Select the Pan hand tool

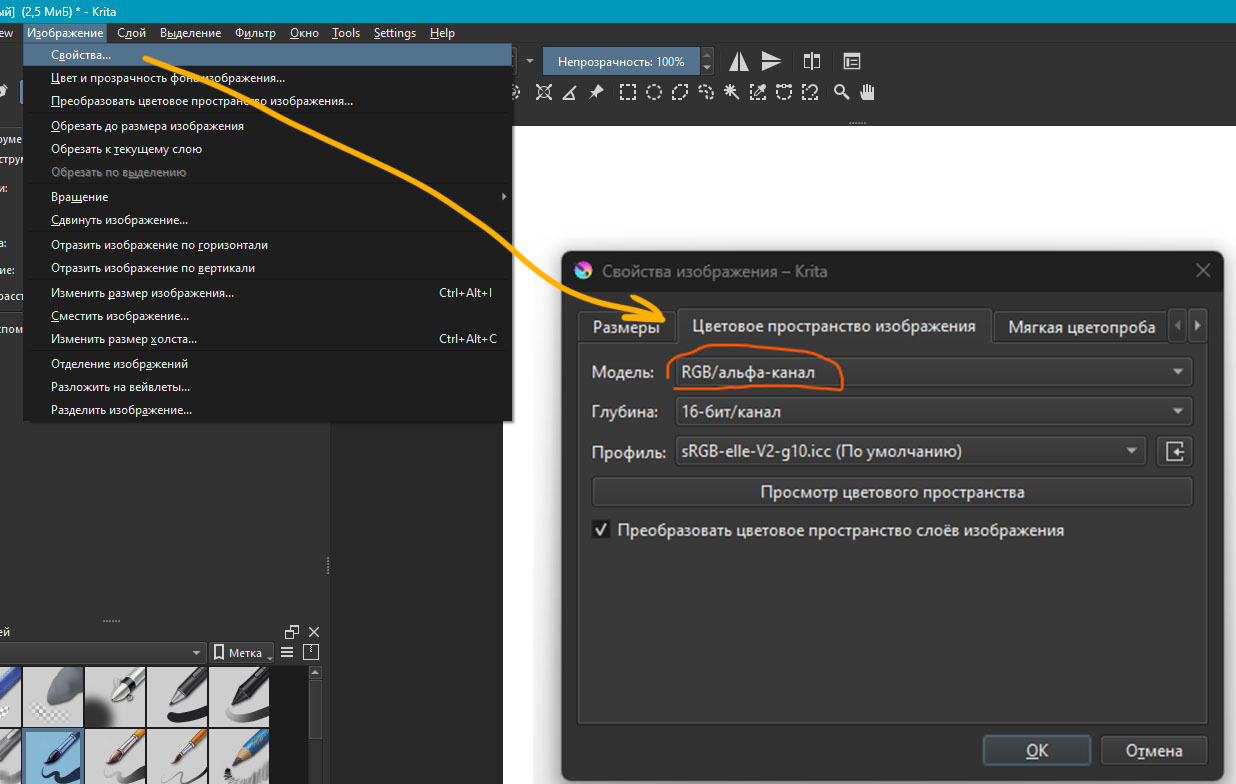[867, 92]
